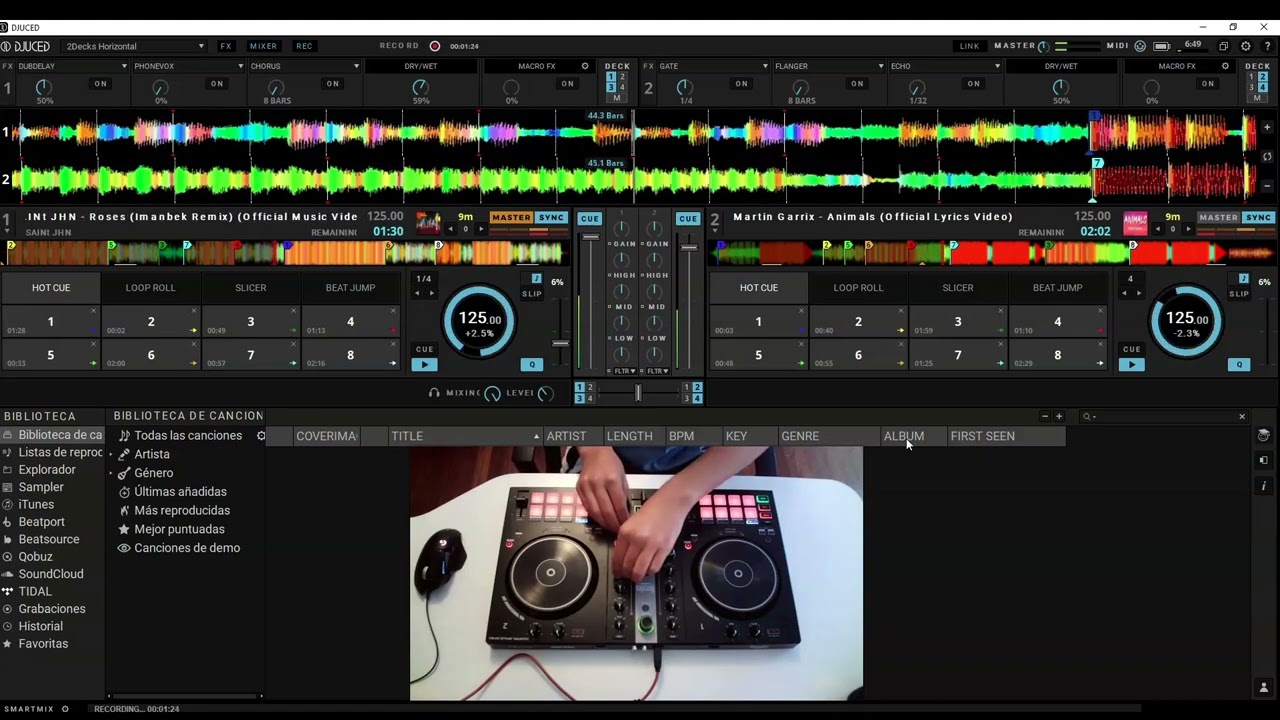Click the window layout icon in top bar
The image size is (1280, 720).
pos(1223,46)
